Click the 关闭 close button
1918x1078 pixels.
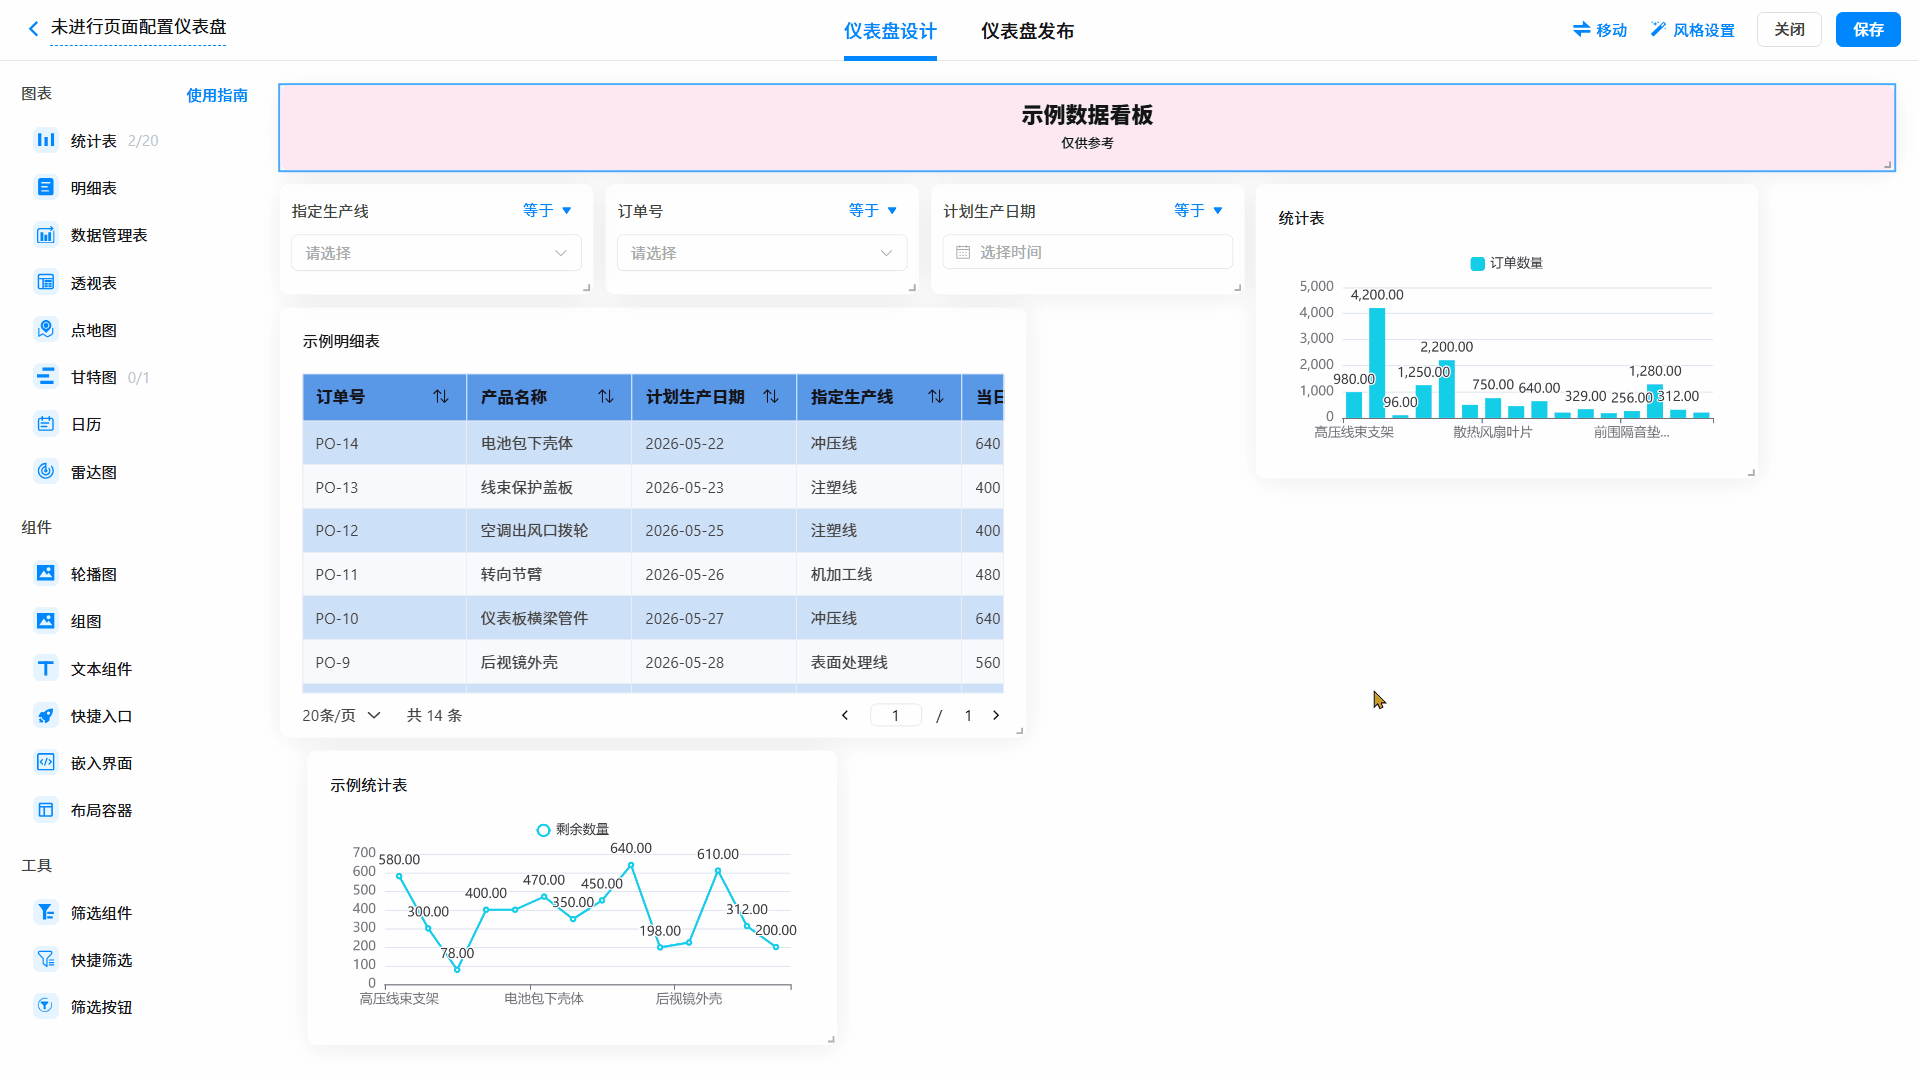[1789, 29]
